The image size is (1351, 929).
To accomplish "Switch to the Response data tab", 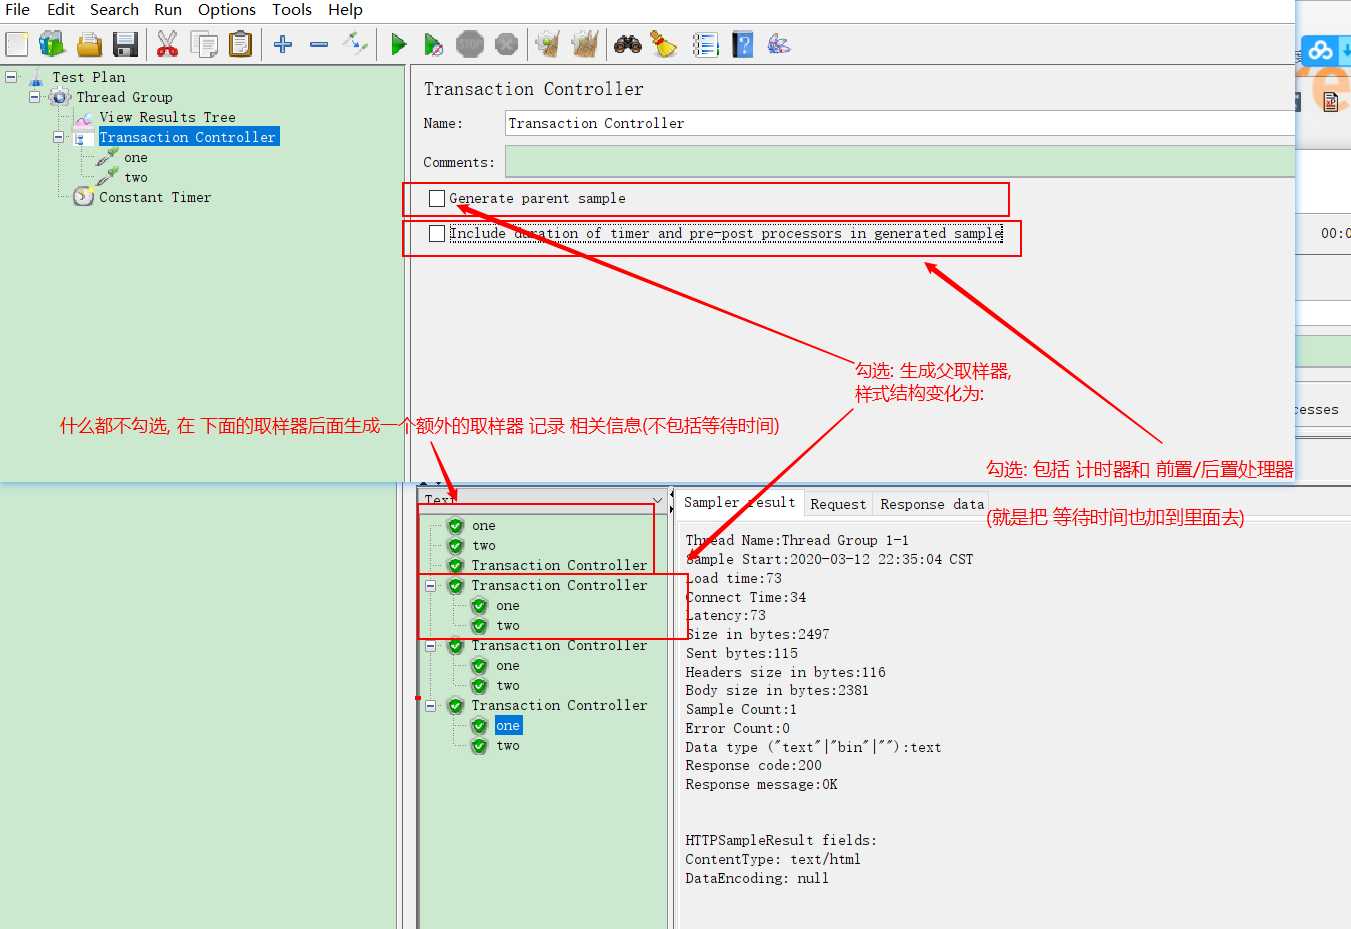I will click(932, 504).
